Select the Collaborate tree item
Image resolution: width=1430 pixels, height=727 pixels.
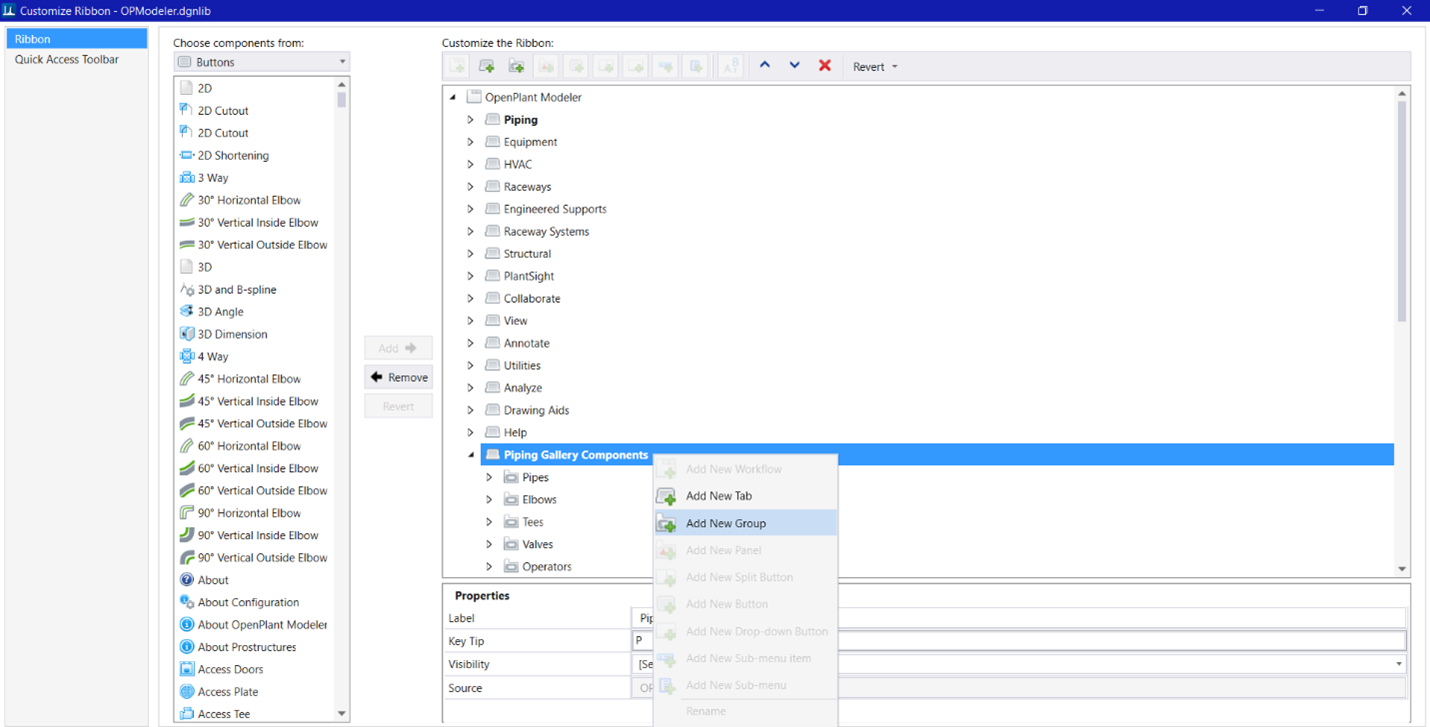(x=532, y=298)
